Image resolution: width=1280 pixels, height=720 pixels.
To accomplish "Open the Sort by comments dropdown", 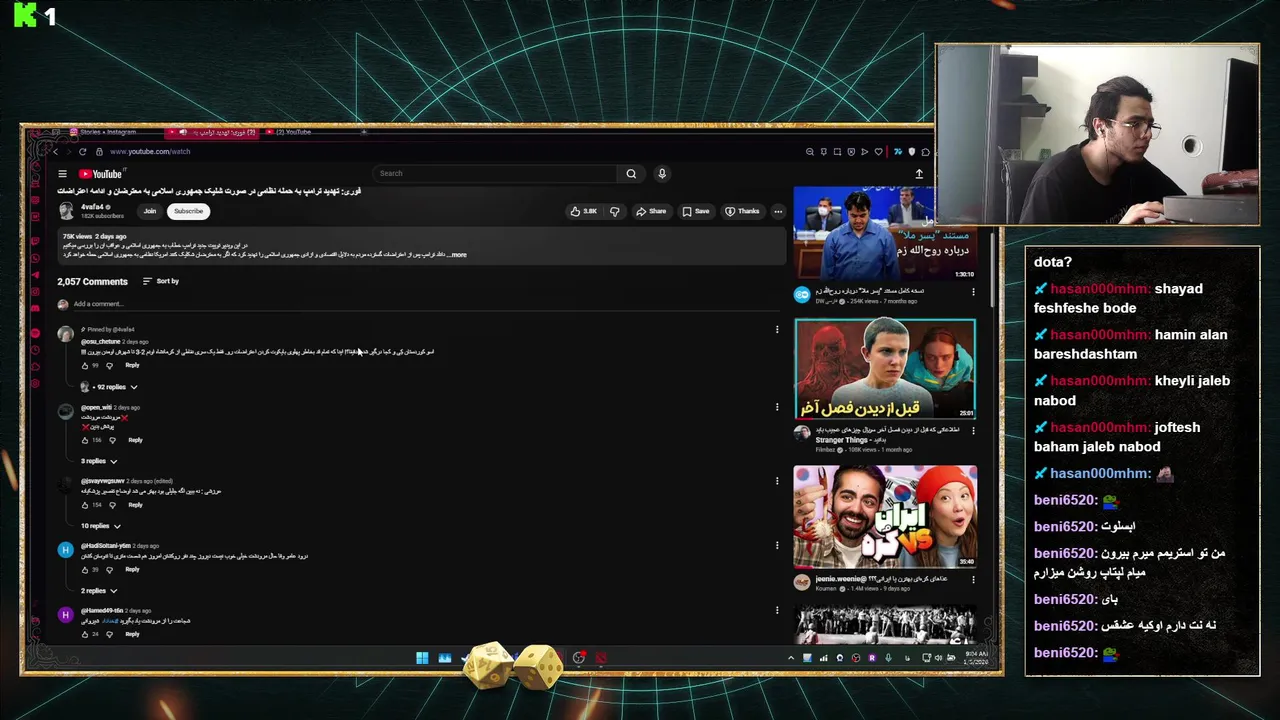I will click(161, 281).
